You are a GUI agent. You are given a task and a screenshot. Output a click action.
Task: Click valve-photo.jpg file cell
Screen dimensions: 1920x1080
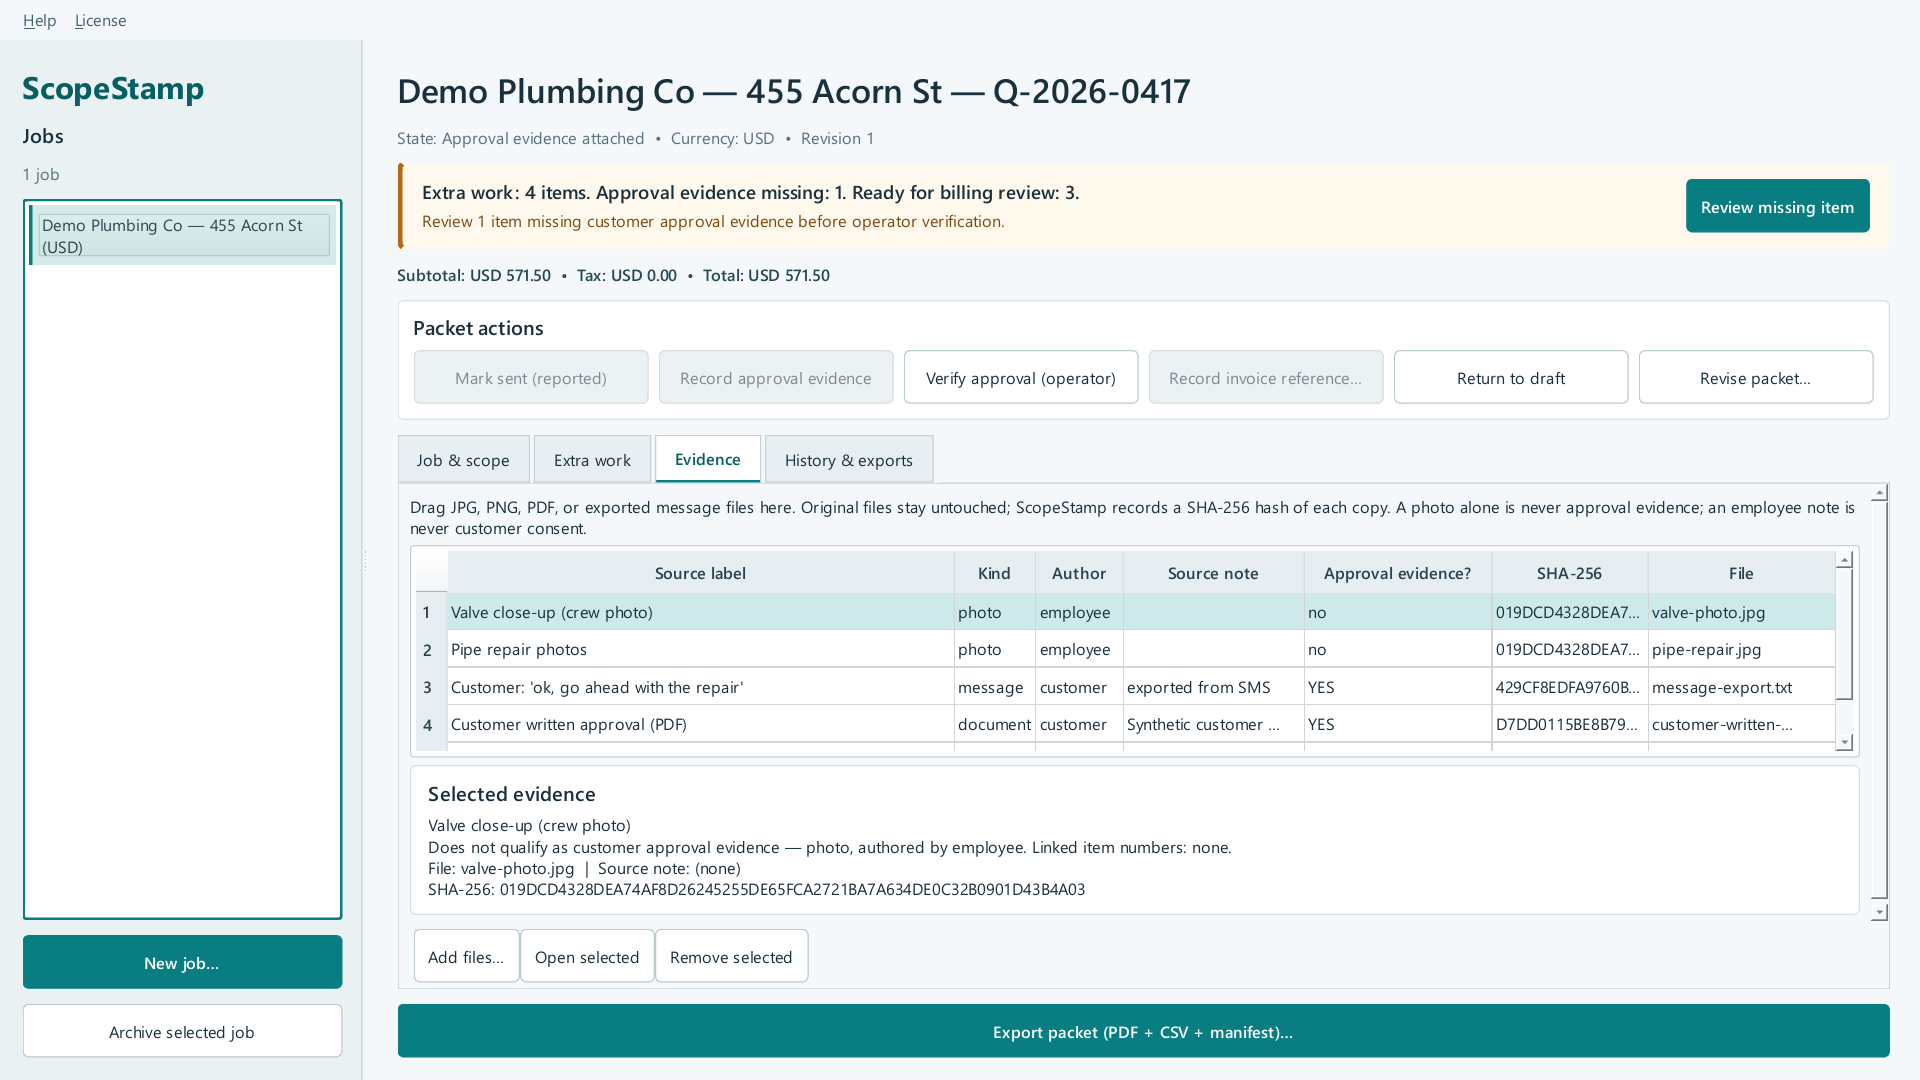(x=1741, y=612)
